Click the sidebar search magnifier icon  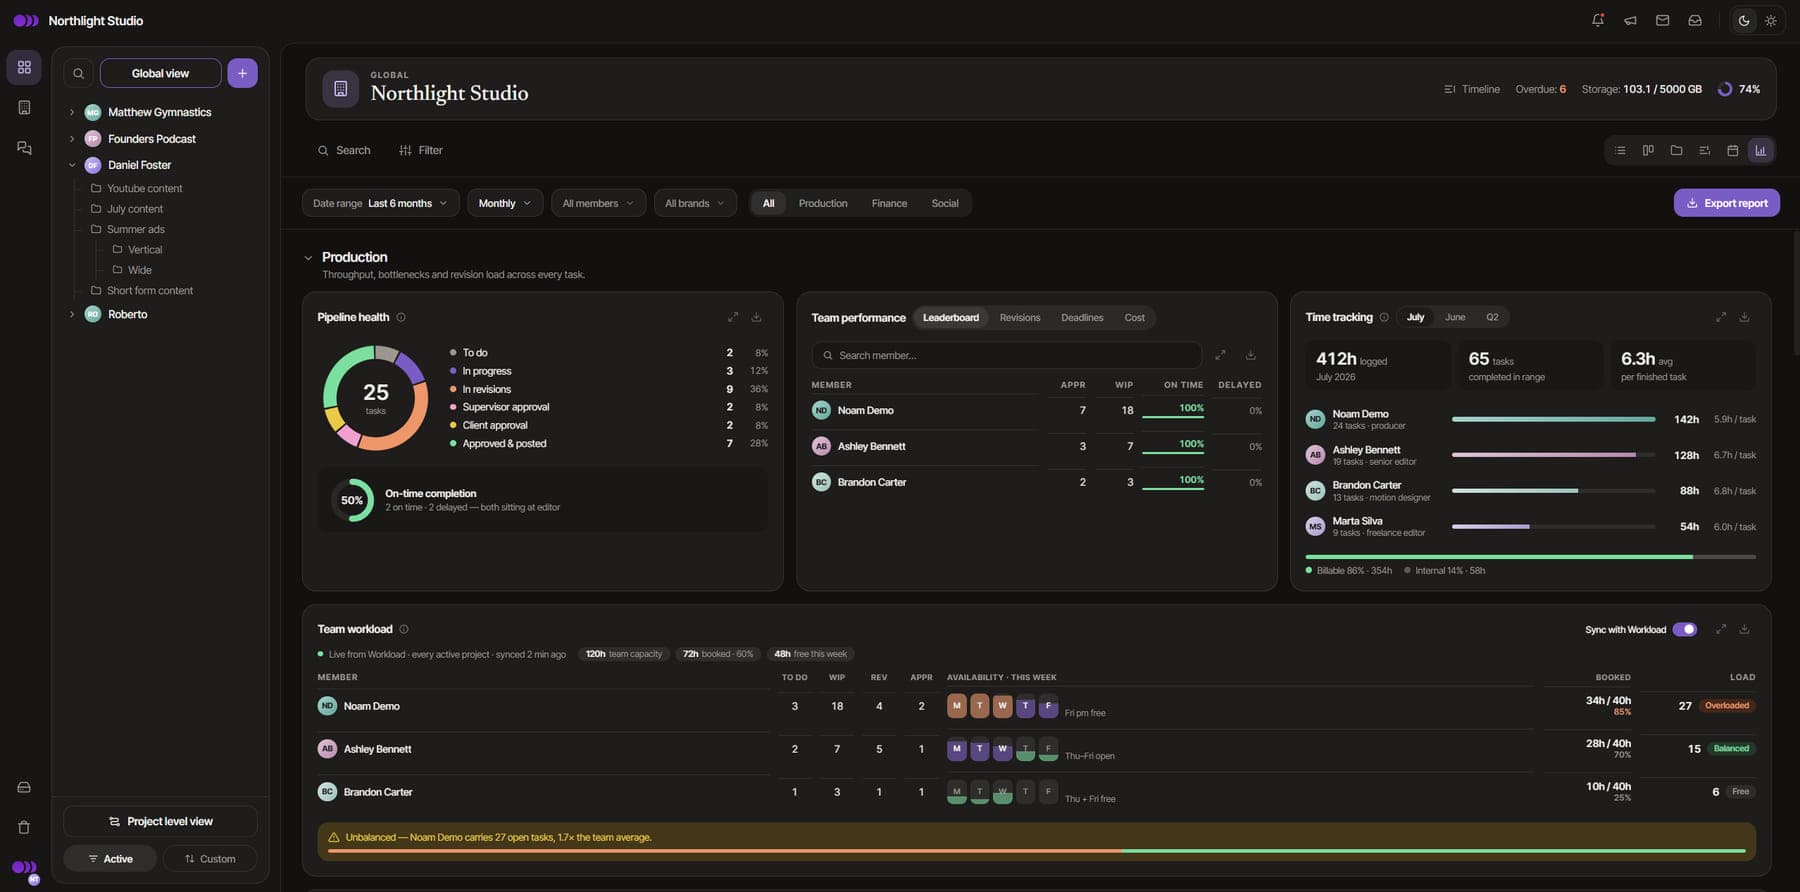78,73
